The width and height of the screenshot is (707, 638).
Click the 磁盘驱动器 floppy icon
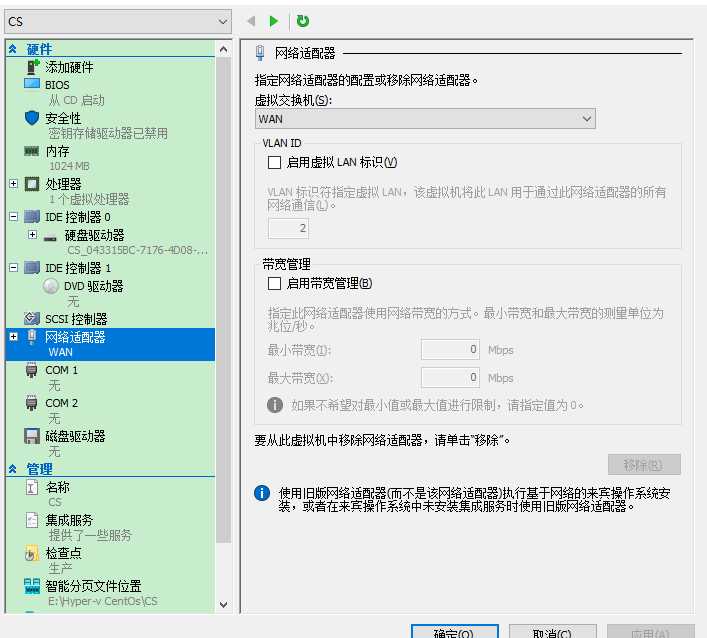click(32, 436)
